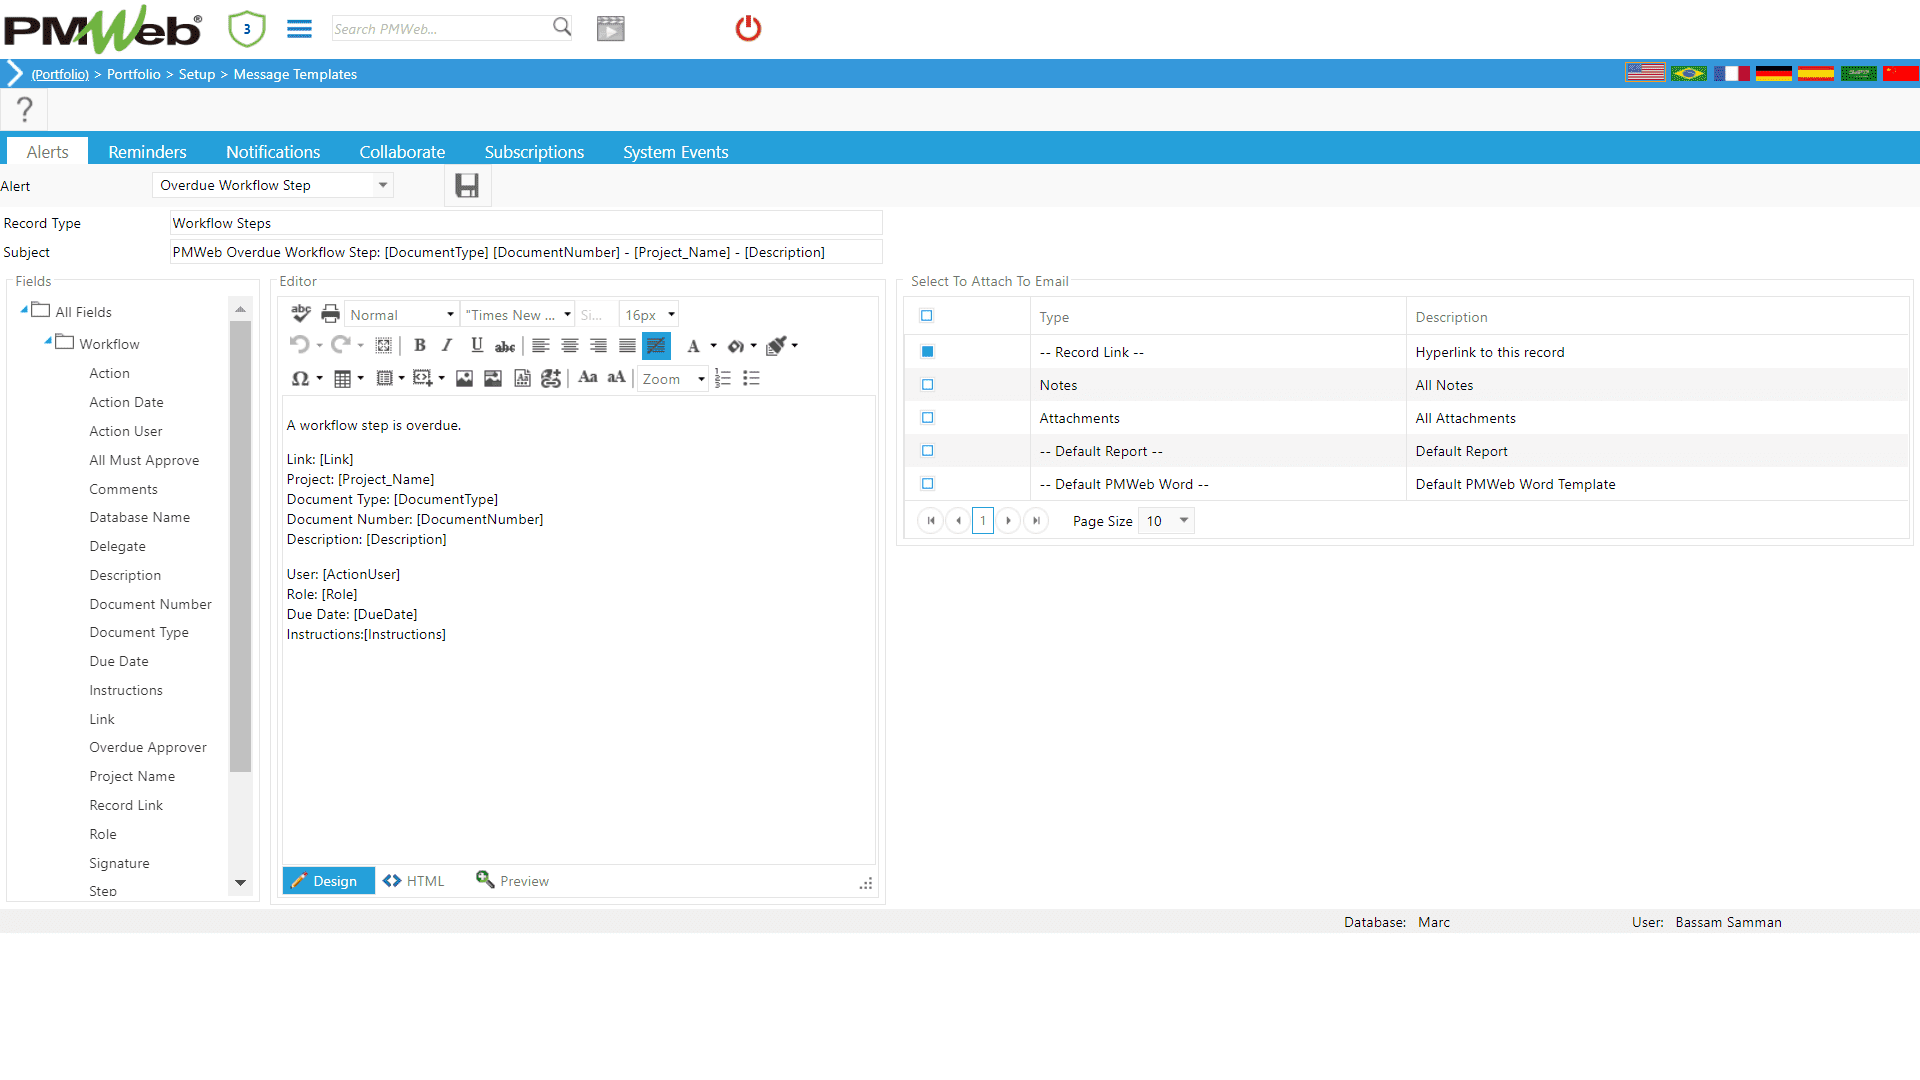1920x1080 pixels.
Task: Click the spell check icon in editor
Action: tap(300, 314)
